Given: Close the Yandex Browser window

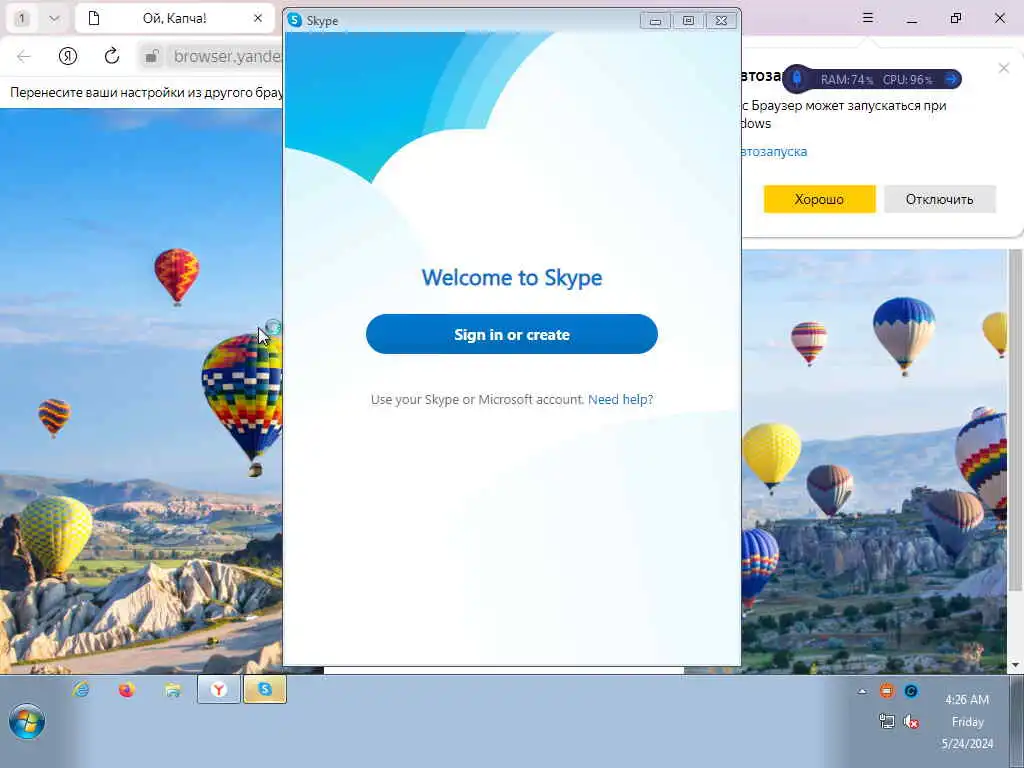Looking at the screenshot, I should (x=1000, y=18).
